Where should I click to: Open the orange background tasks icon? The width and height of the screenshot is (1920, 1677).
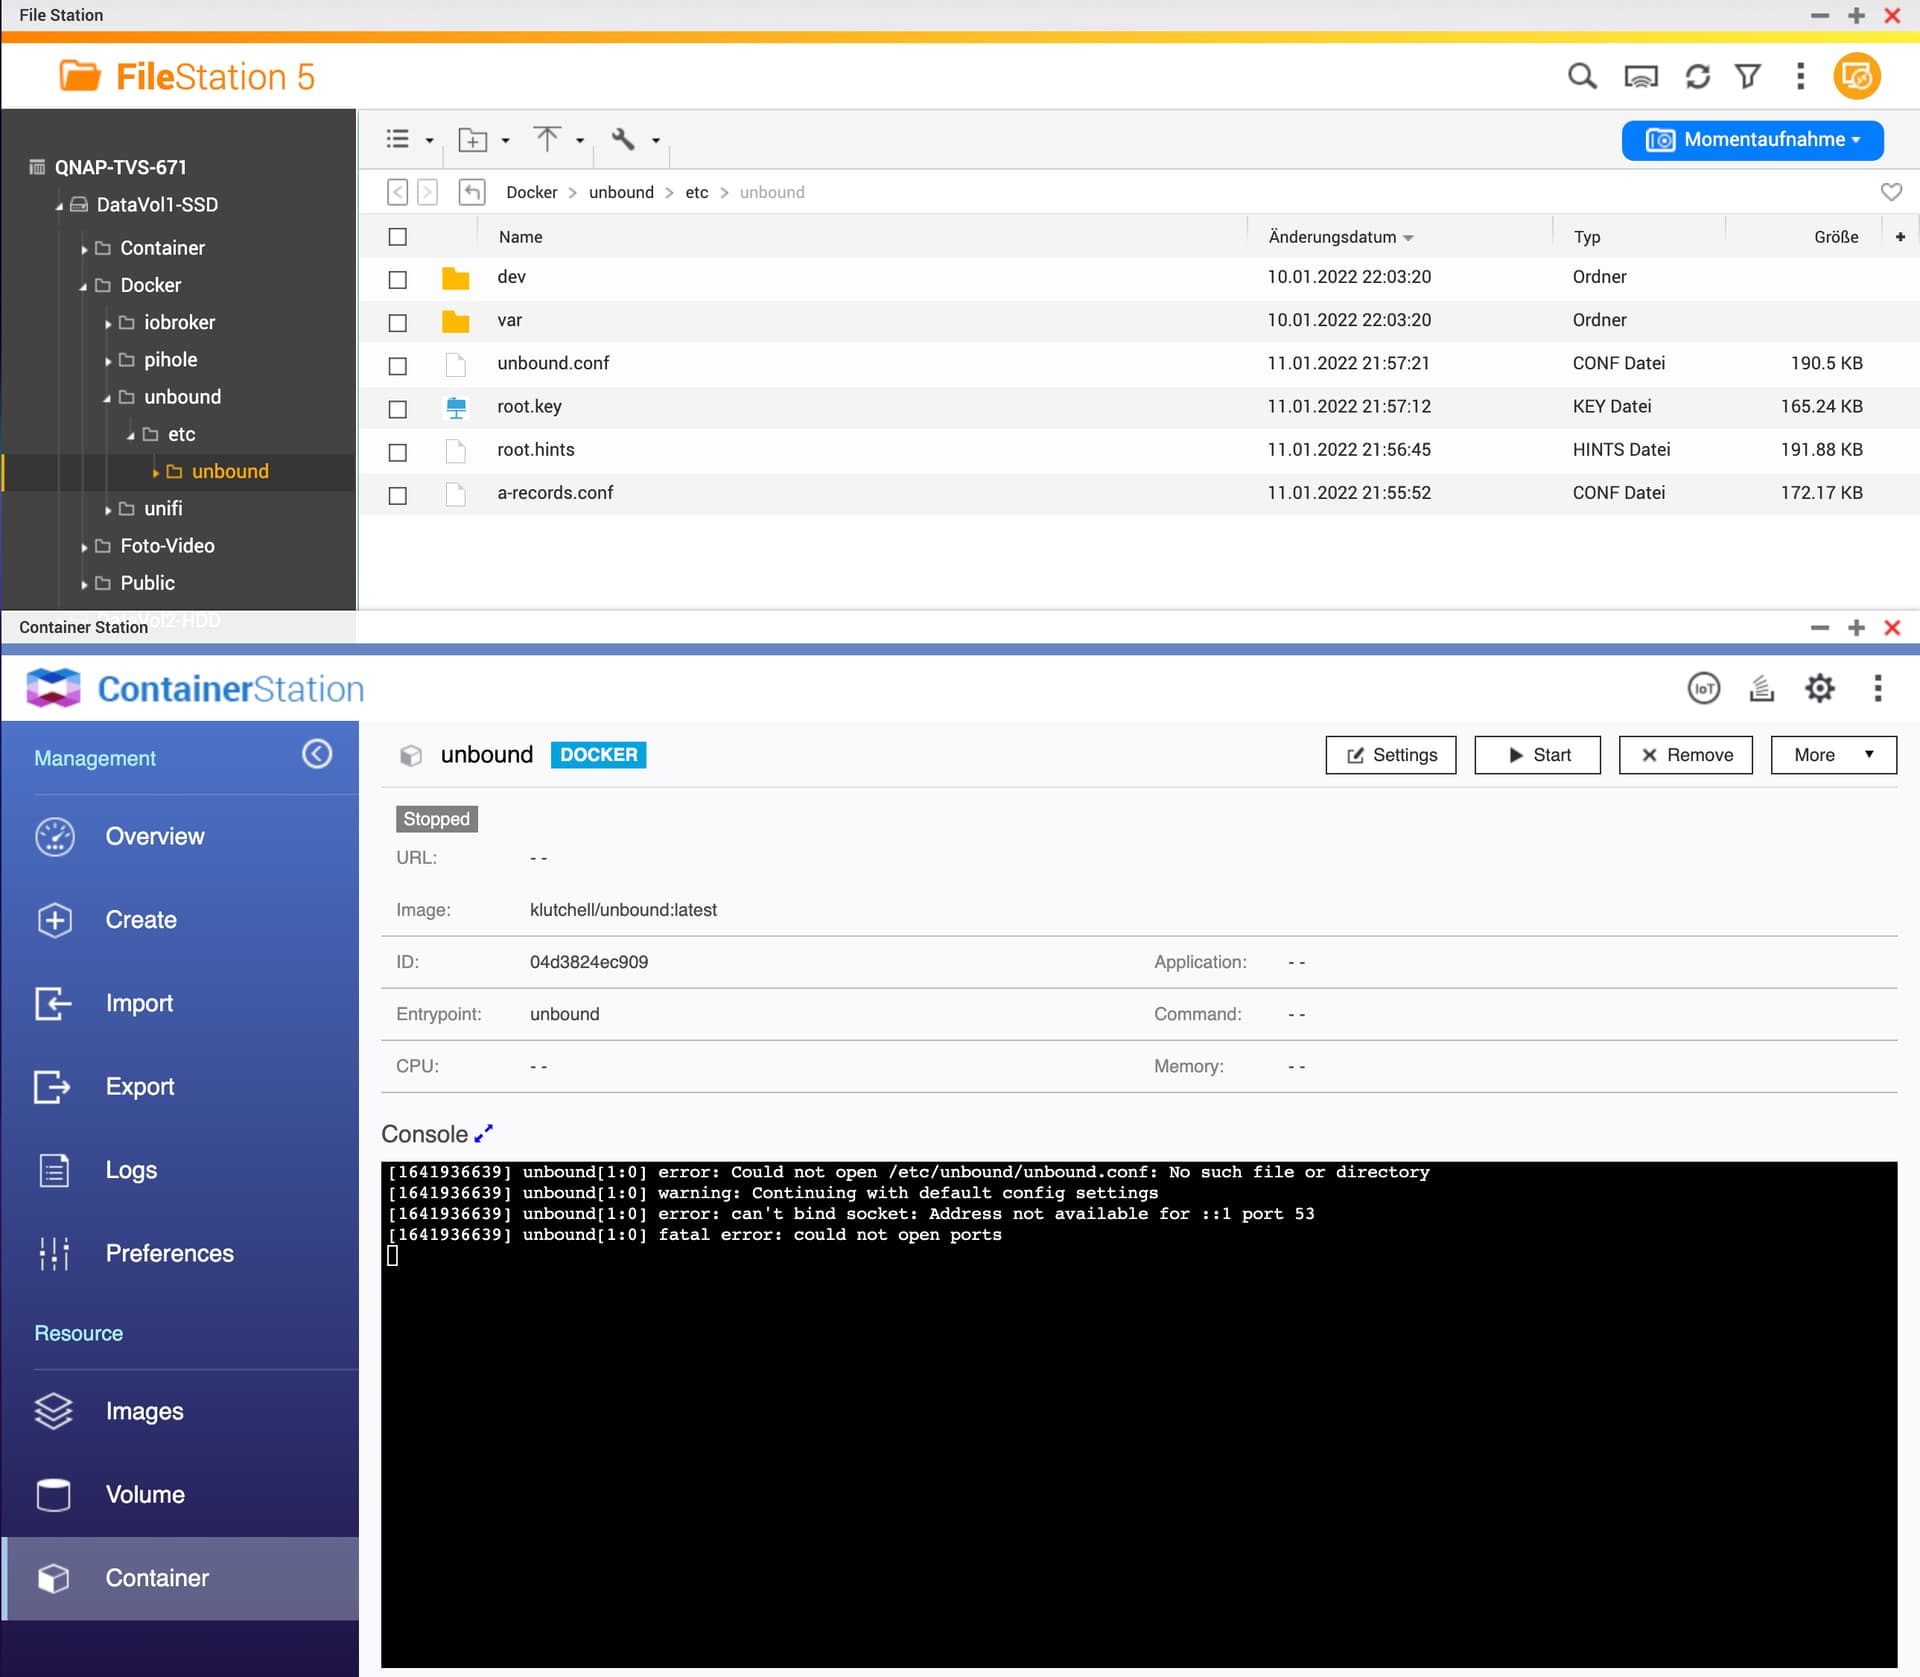tap(1856, 76)
